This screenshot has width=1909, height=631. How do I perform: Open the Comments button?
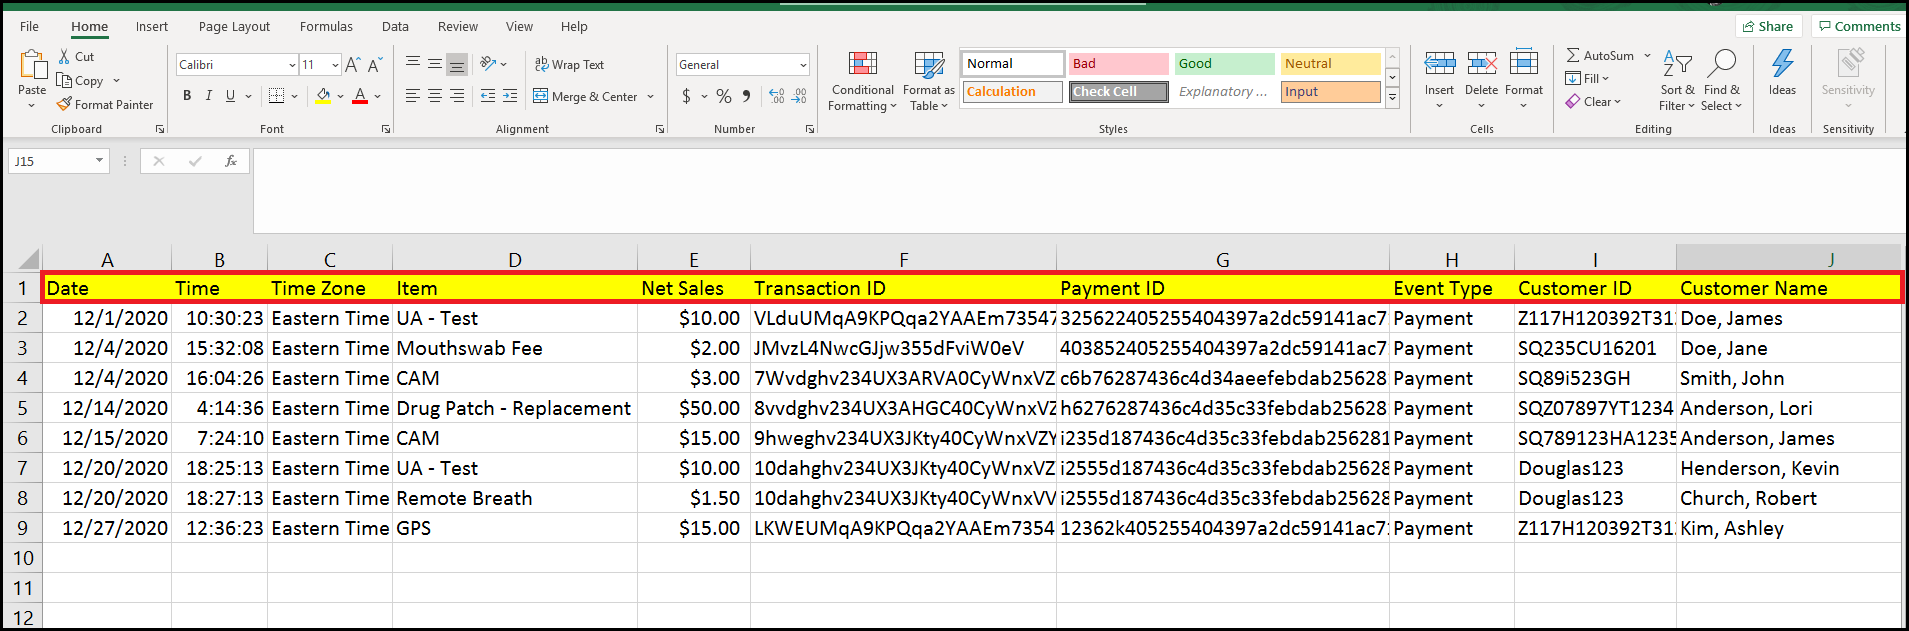coord(1859,27)
